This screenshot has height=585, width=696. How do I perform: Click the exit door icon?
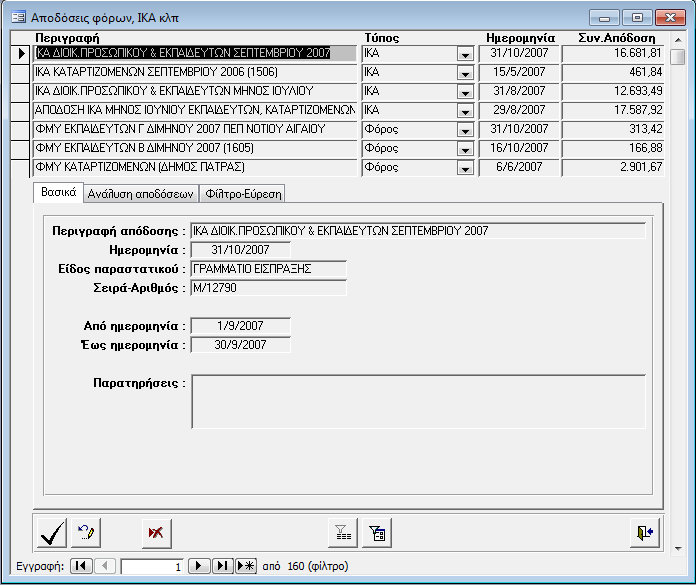645,533
